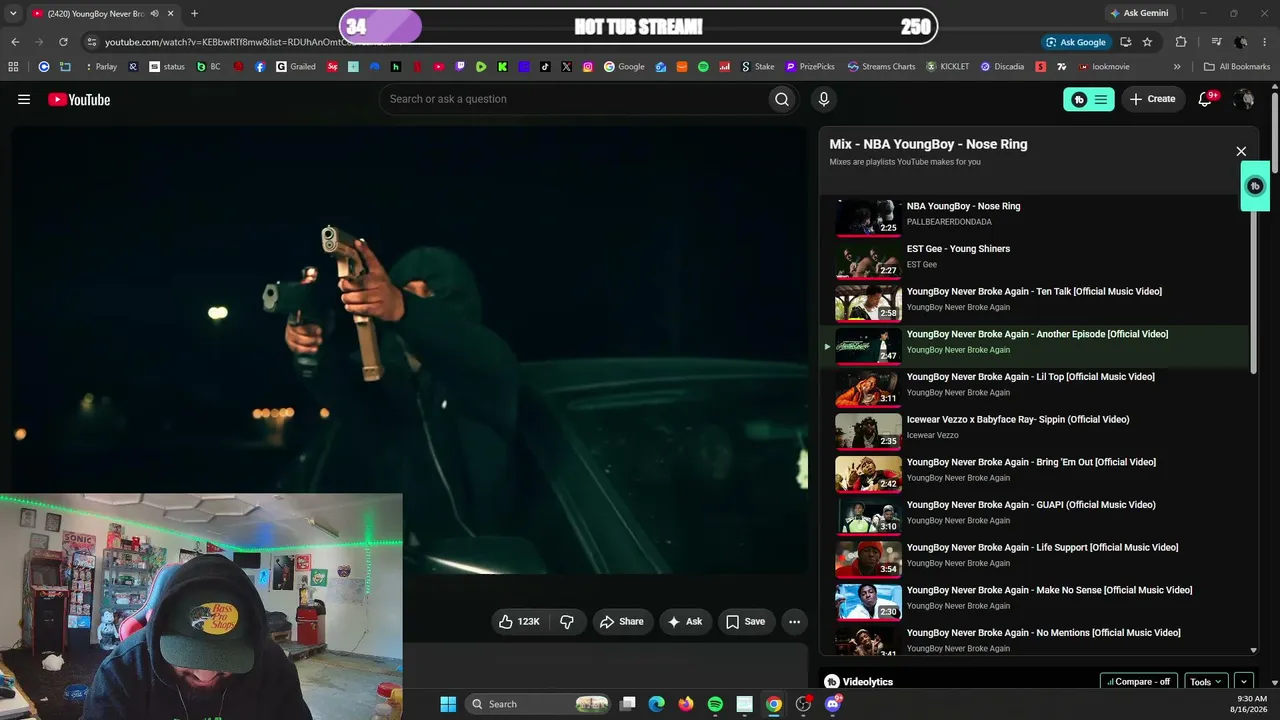This screenshot has width=1280, height=720.
Task: Show hidden bookmarks overflow chevron
Action: (x=1177, y=67)
